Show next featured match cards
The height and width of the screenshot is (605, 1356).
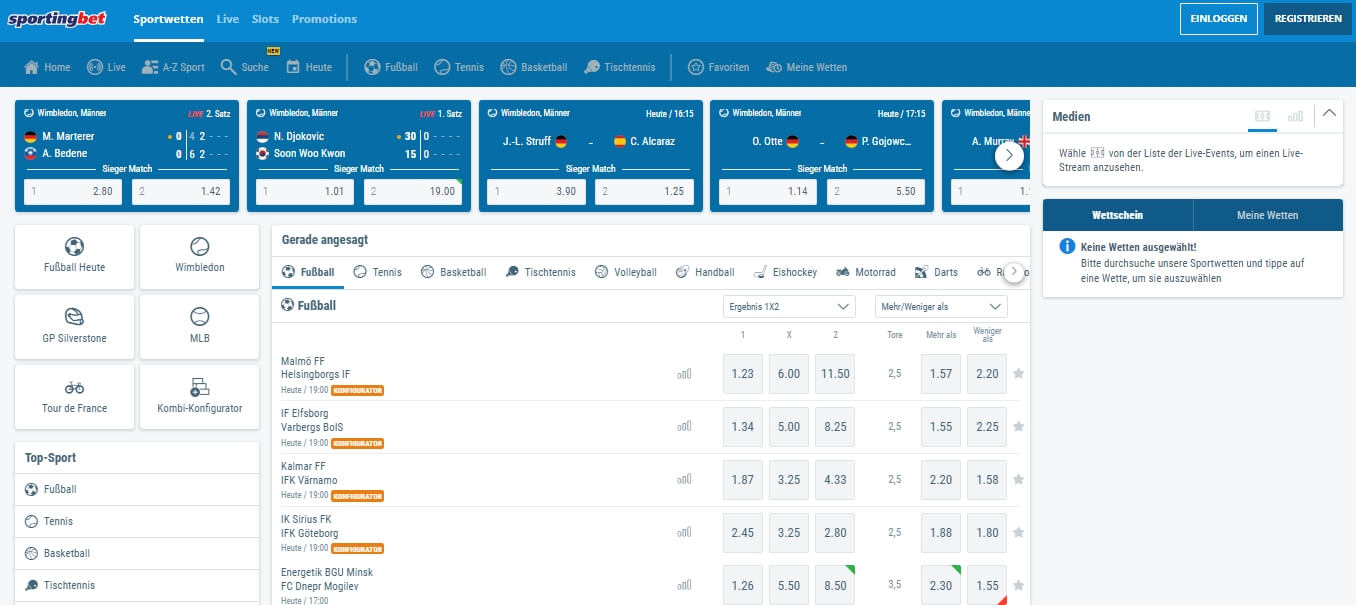1009,155
